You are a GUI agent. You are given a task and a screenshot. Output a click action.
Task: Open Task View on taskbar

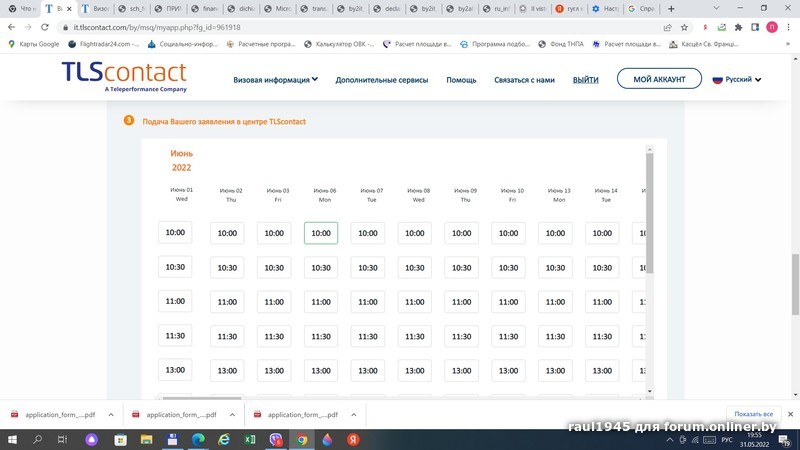(x=62, y=439)
